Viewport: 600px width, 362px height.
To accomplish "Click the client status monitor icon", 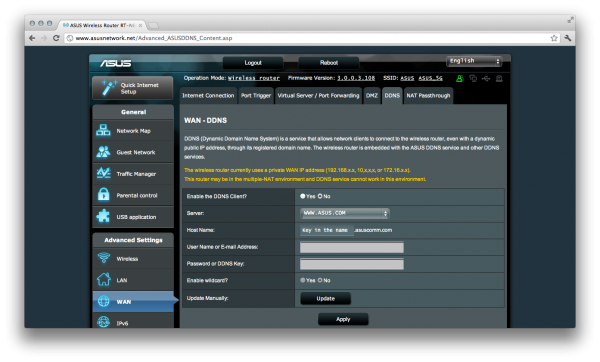I will click(x=473, y=78).
